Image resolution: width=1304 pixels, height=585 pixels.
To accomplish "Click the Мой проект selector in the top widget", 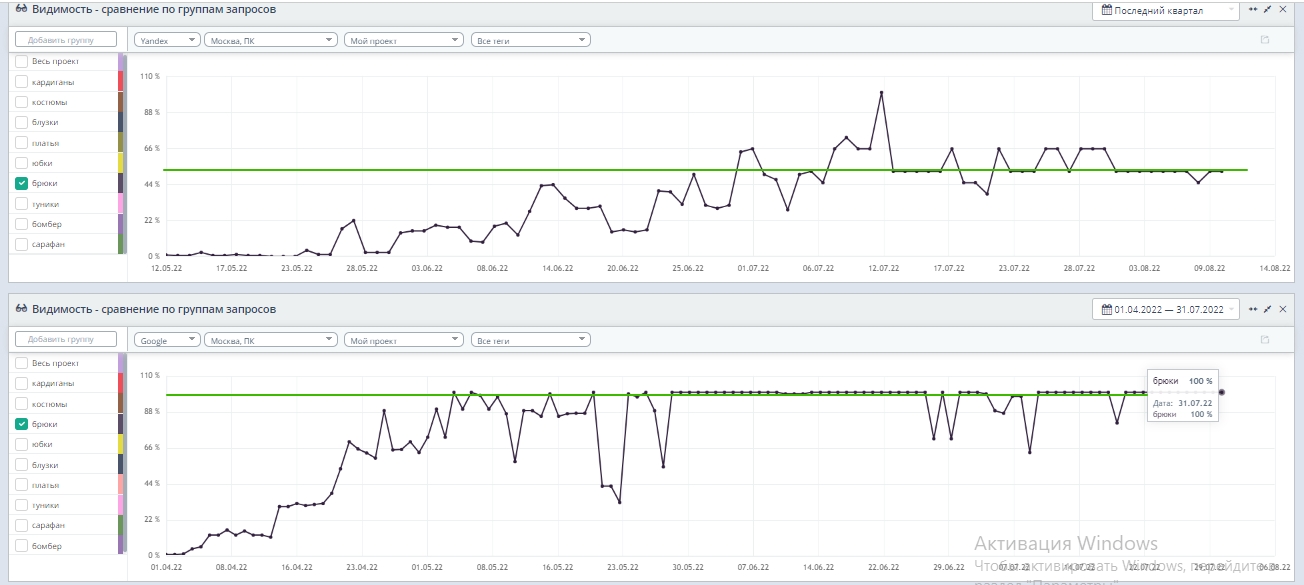I will click(403, 40).
